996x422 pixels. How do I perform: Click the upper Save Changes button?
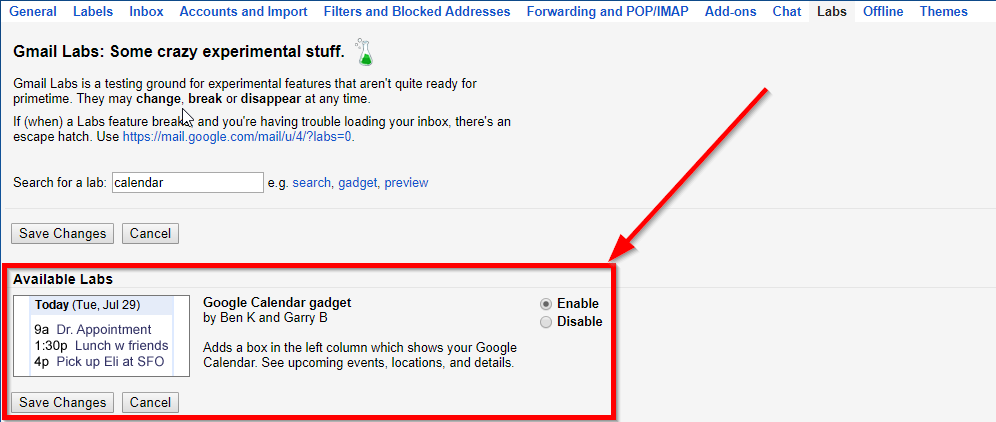(x=62, y=233)
